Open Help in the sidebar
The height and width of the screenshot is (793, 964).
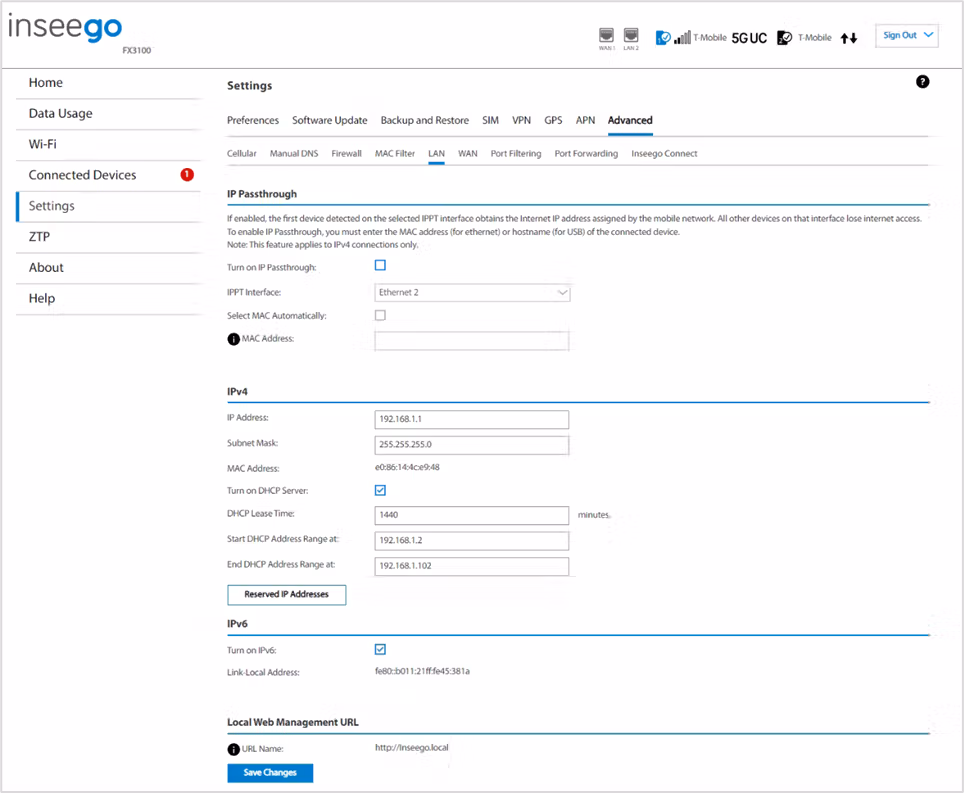[42, 298]
